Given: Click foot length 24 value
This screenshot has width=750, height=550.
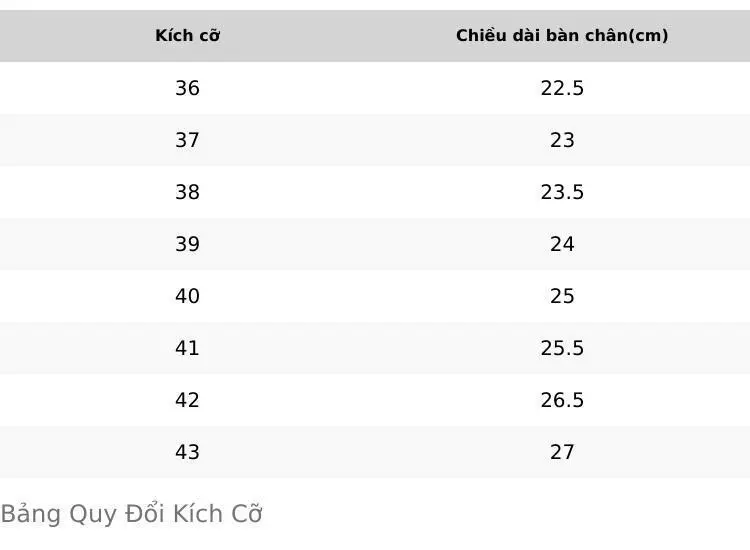Looking at the screenshot, I should [x=562, y=244].
